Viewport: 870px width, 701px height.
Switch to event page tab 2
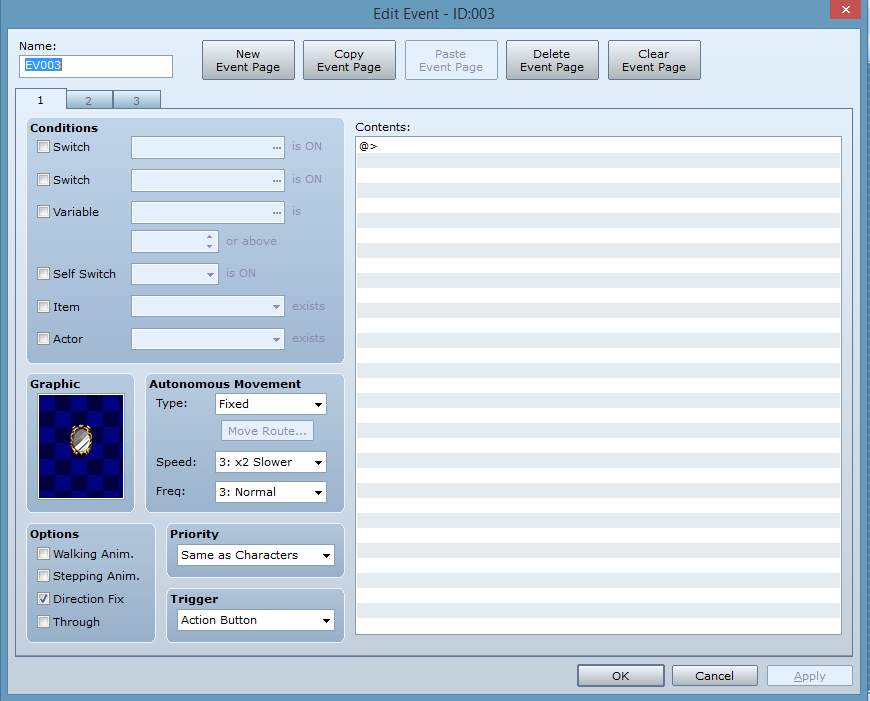pos(89,100)
